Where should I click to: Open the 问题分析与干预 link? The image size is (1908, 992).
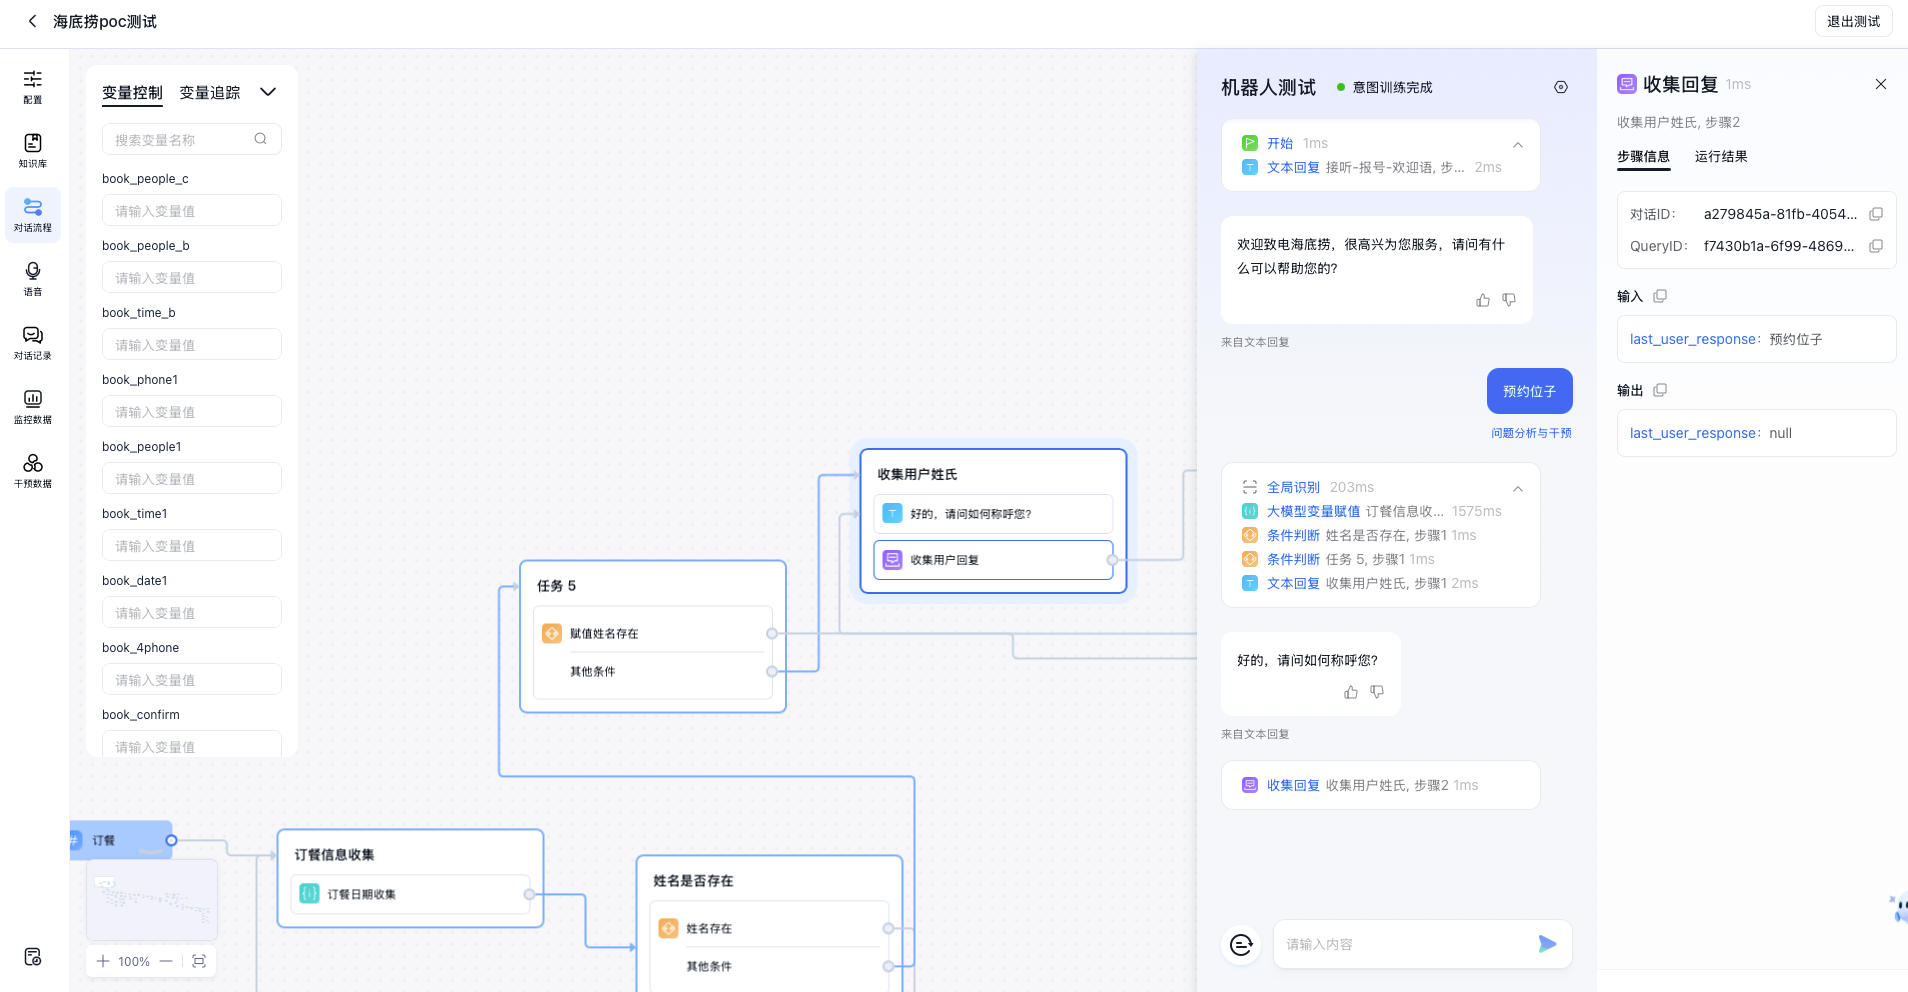point(1531,433)
